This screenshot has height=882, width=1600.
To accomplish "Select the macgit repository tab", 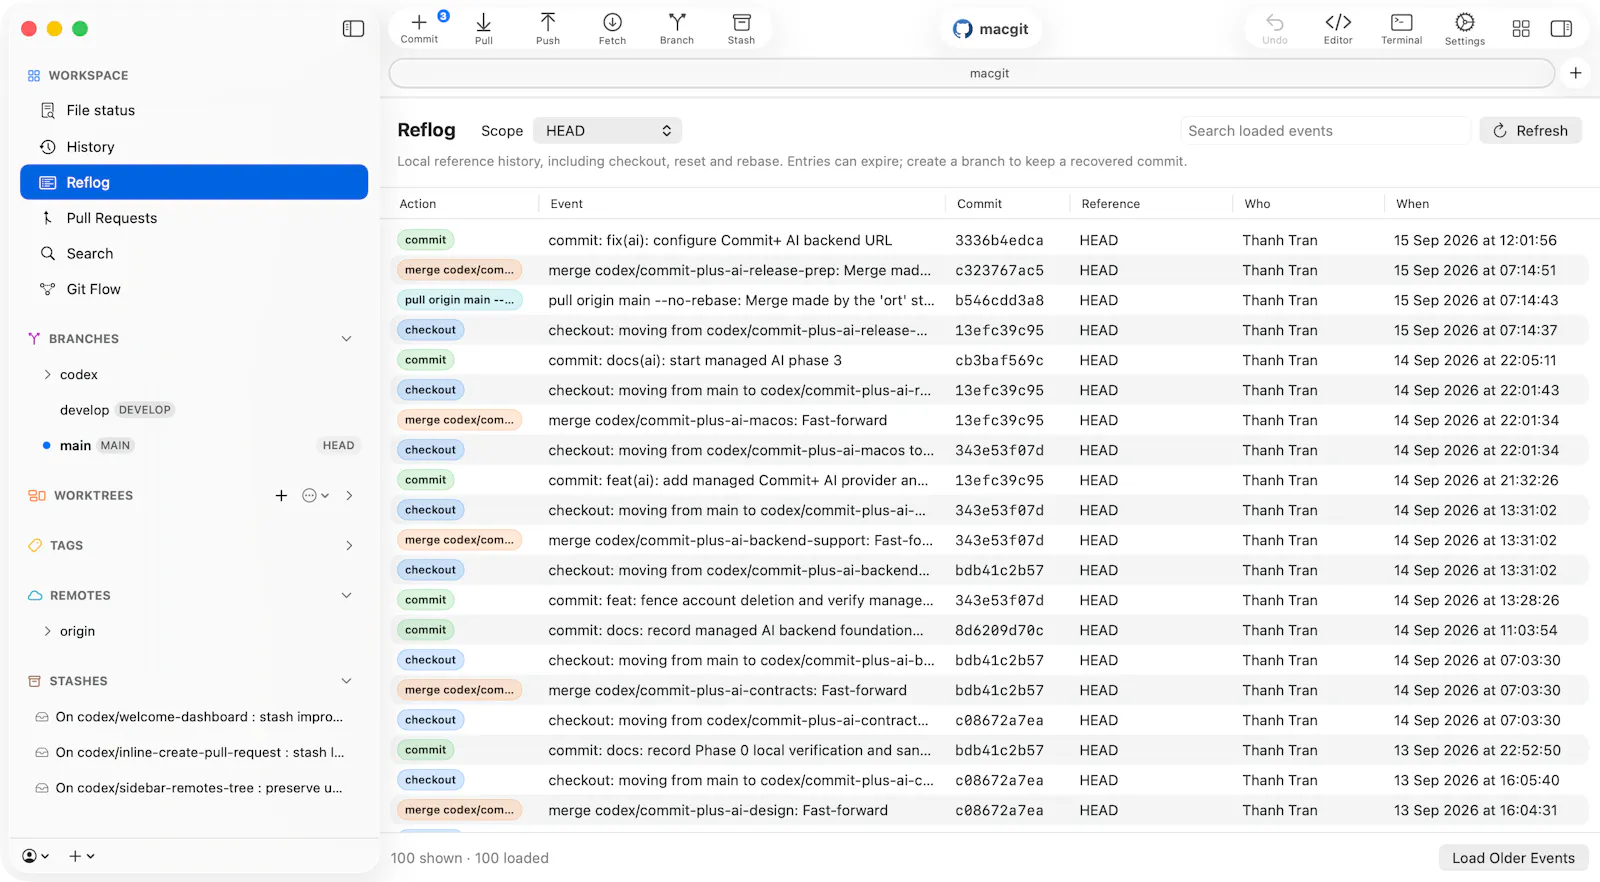I will tap(972, 73).
